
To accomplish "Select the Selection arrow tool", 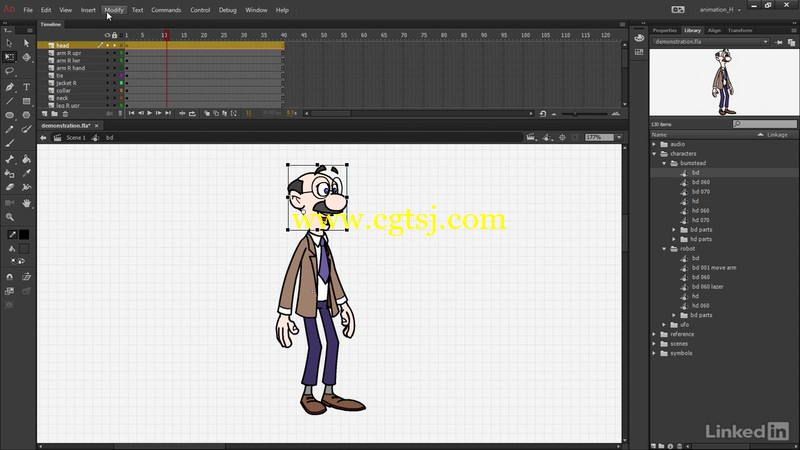I will pyautogui.click(x=9, y=43).
